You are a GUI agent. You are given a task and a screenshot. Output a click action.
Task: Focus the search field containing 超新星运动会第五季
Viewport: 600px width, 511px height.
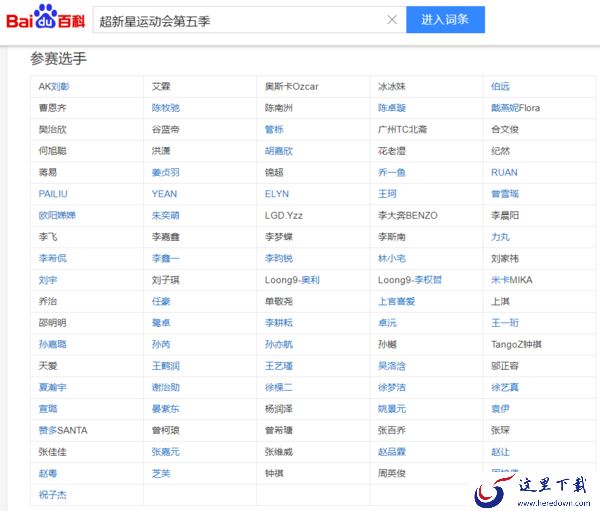tap(249, 20)
